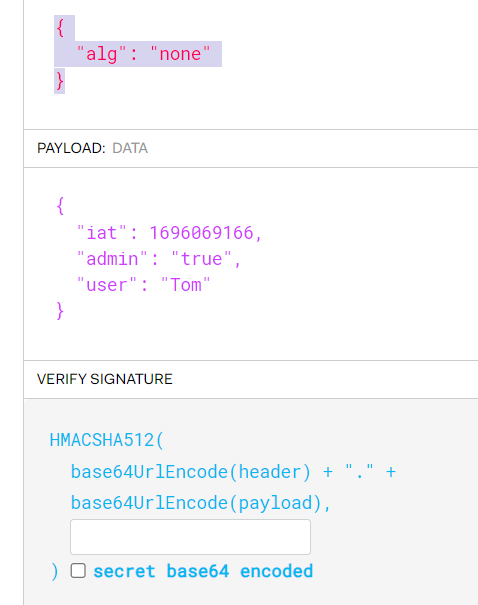Click the base64UrlEncode(payload) line

pos(201,503)
